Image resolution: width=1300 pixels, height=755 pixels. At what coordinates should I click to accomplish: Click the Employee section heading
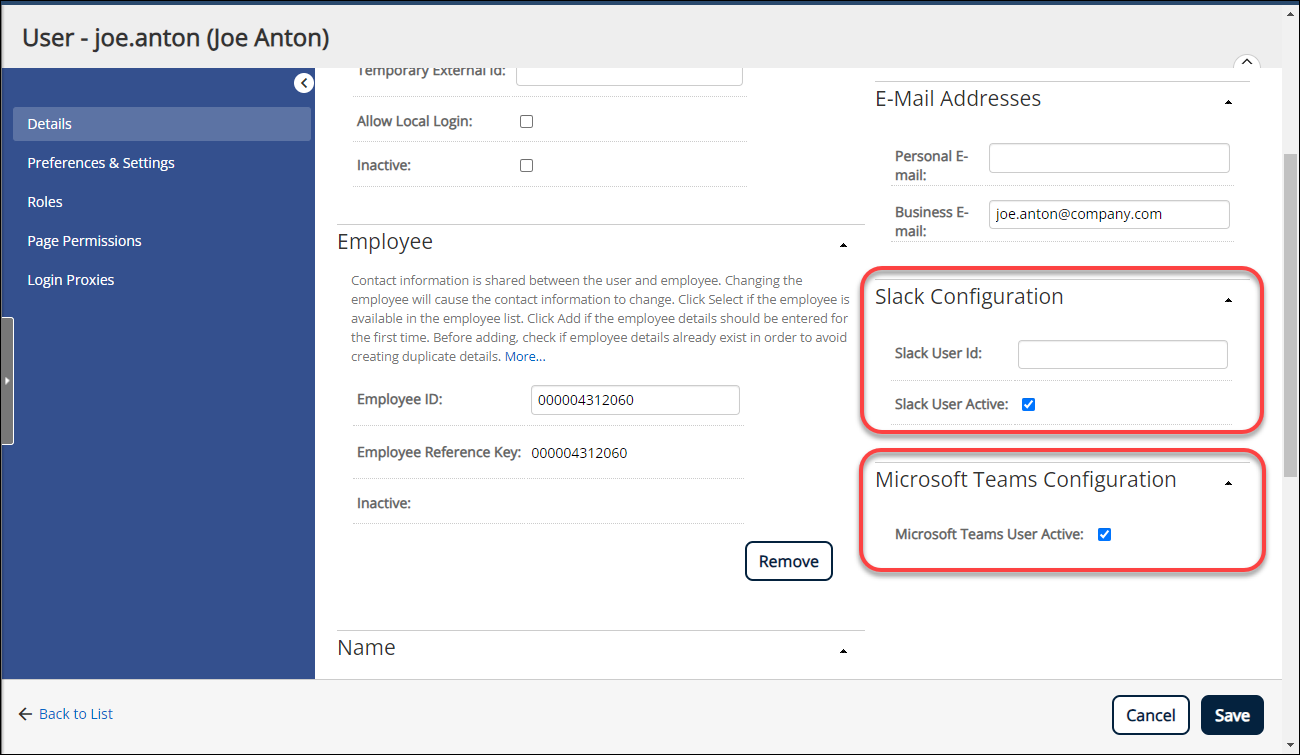click(x=385, y=242)
